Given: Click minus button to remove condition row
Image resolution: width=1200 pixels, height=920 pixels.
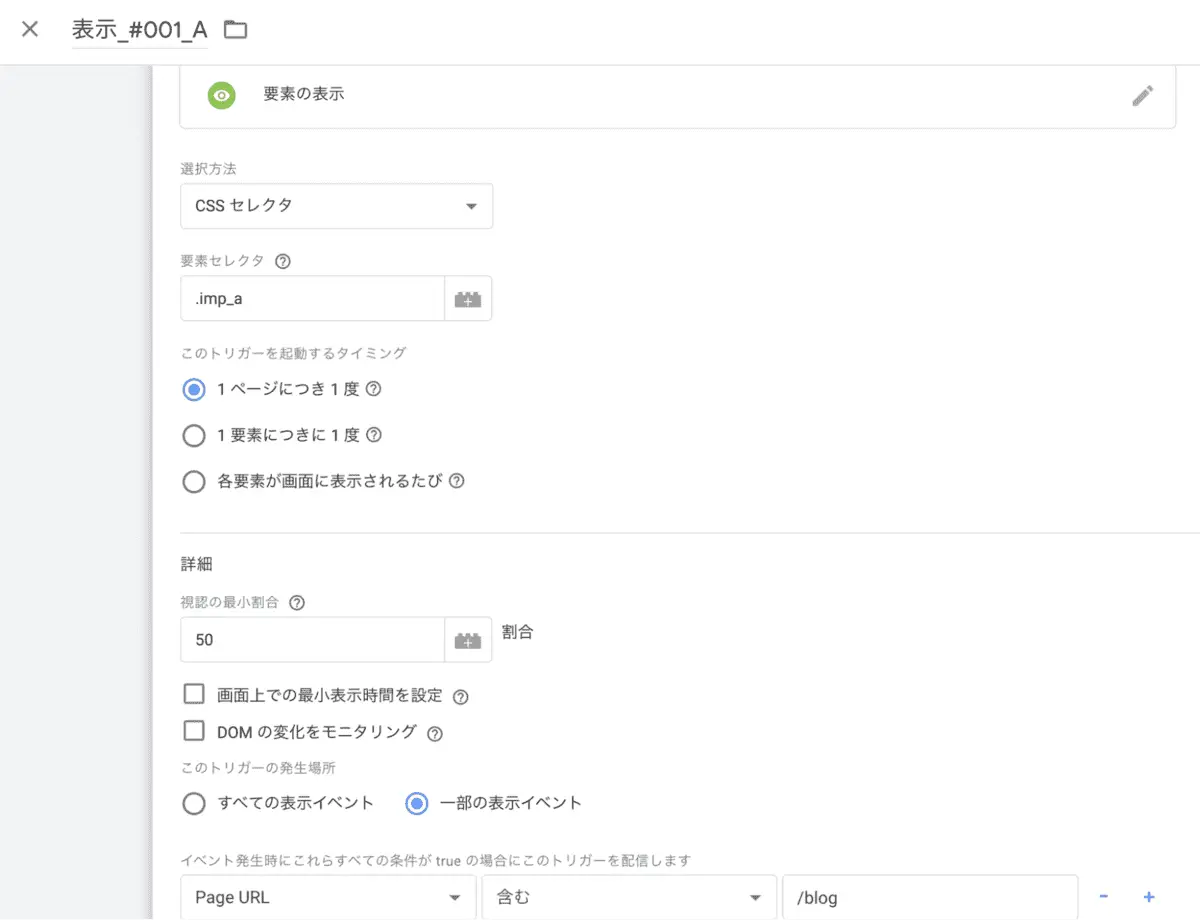Looking at the screenshot, I should (x=1104, y=897).
